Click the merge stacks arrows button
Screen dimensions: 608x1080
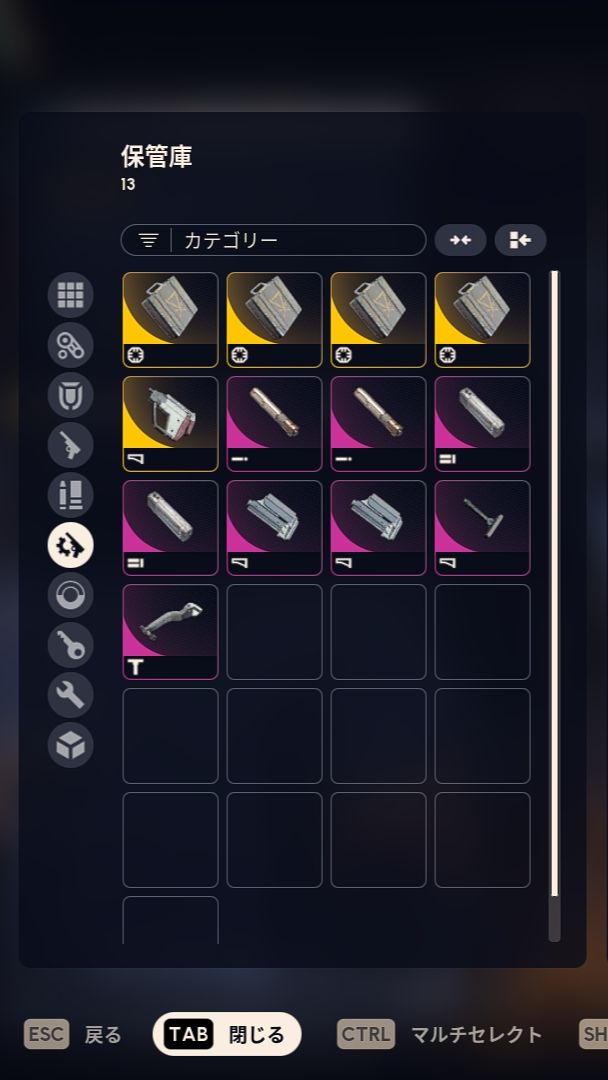pyautogui.click(x=460, y=240)
